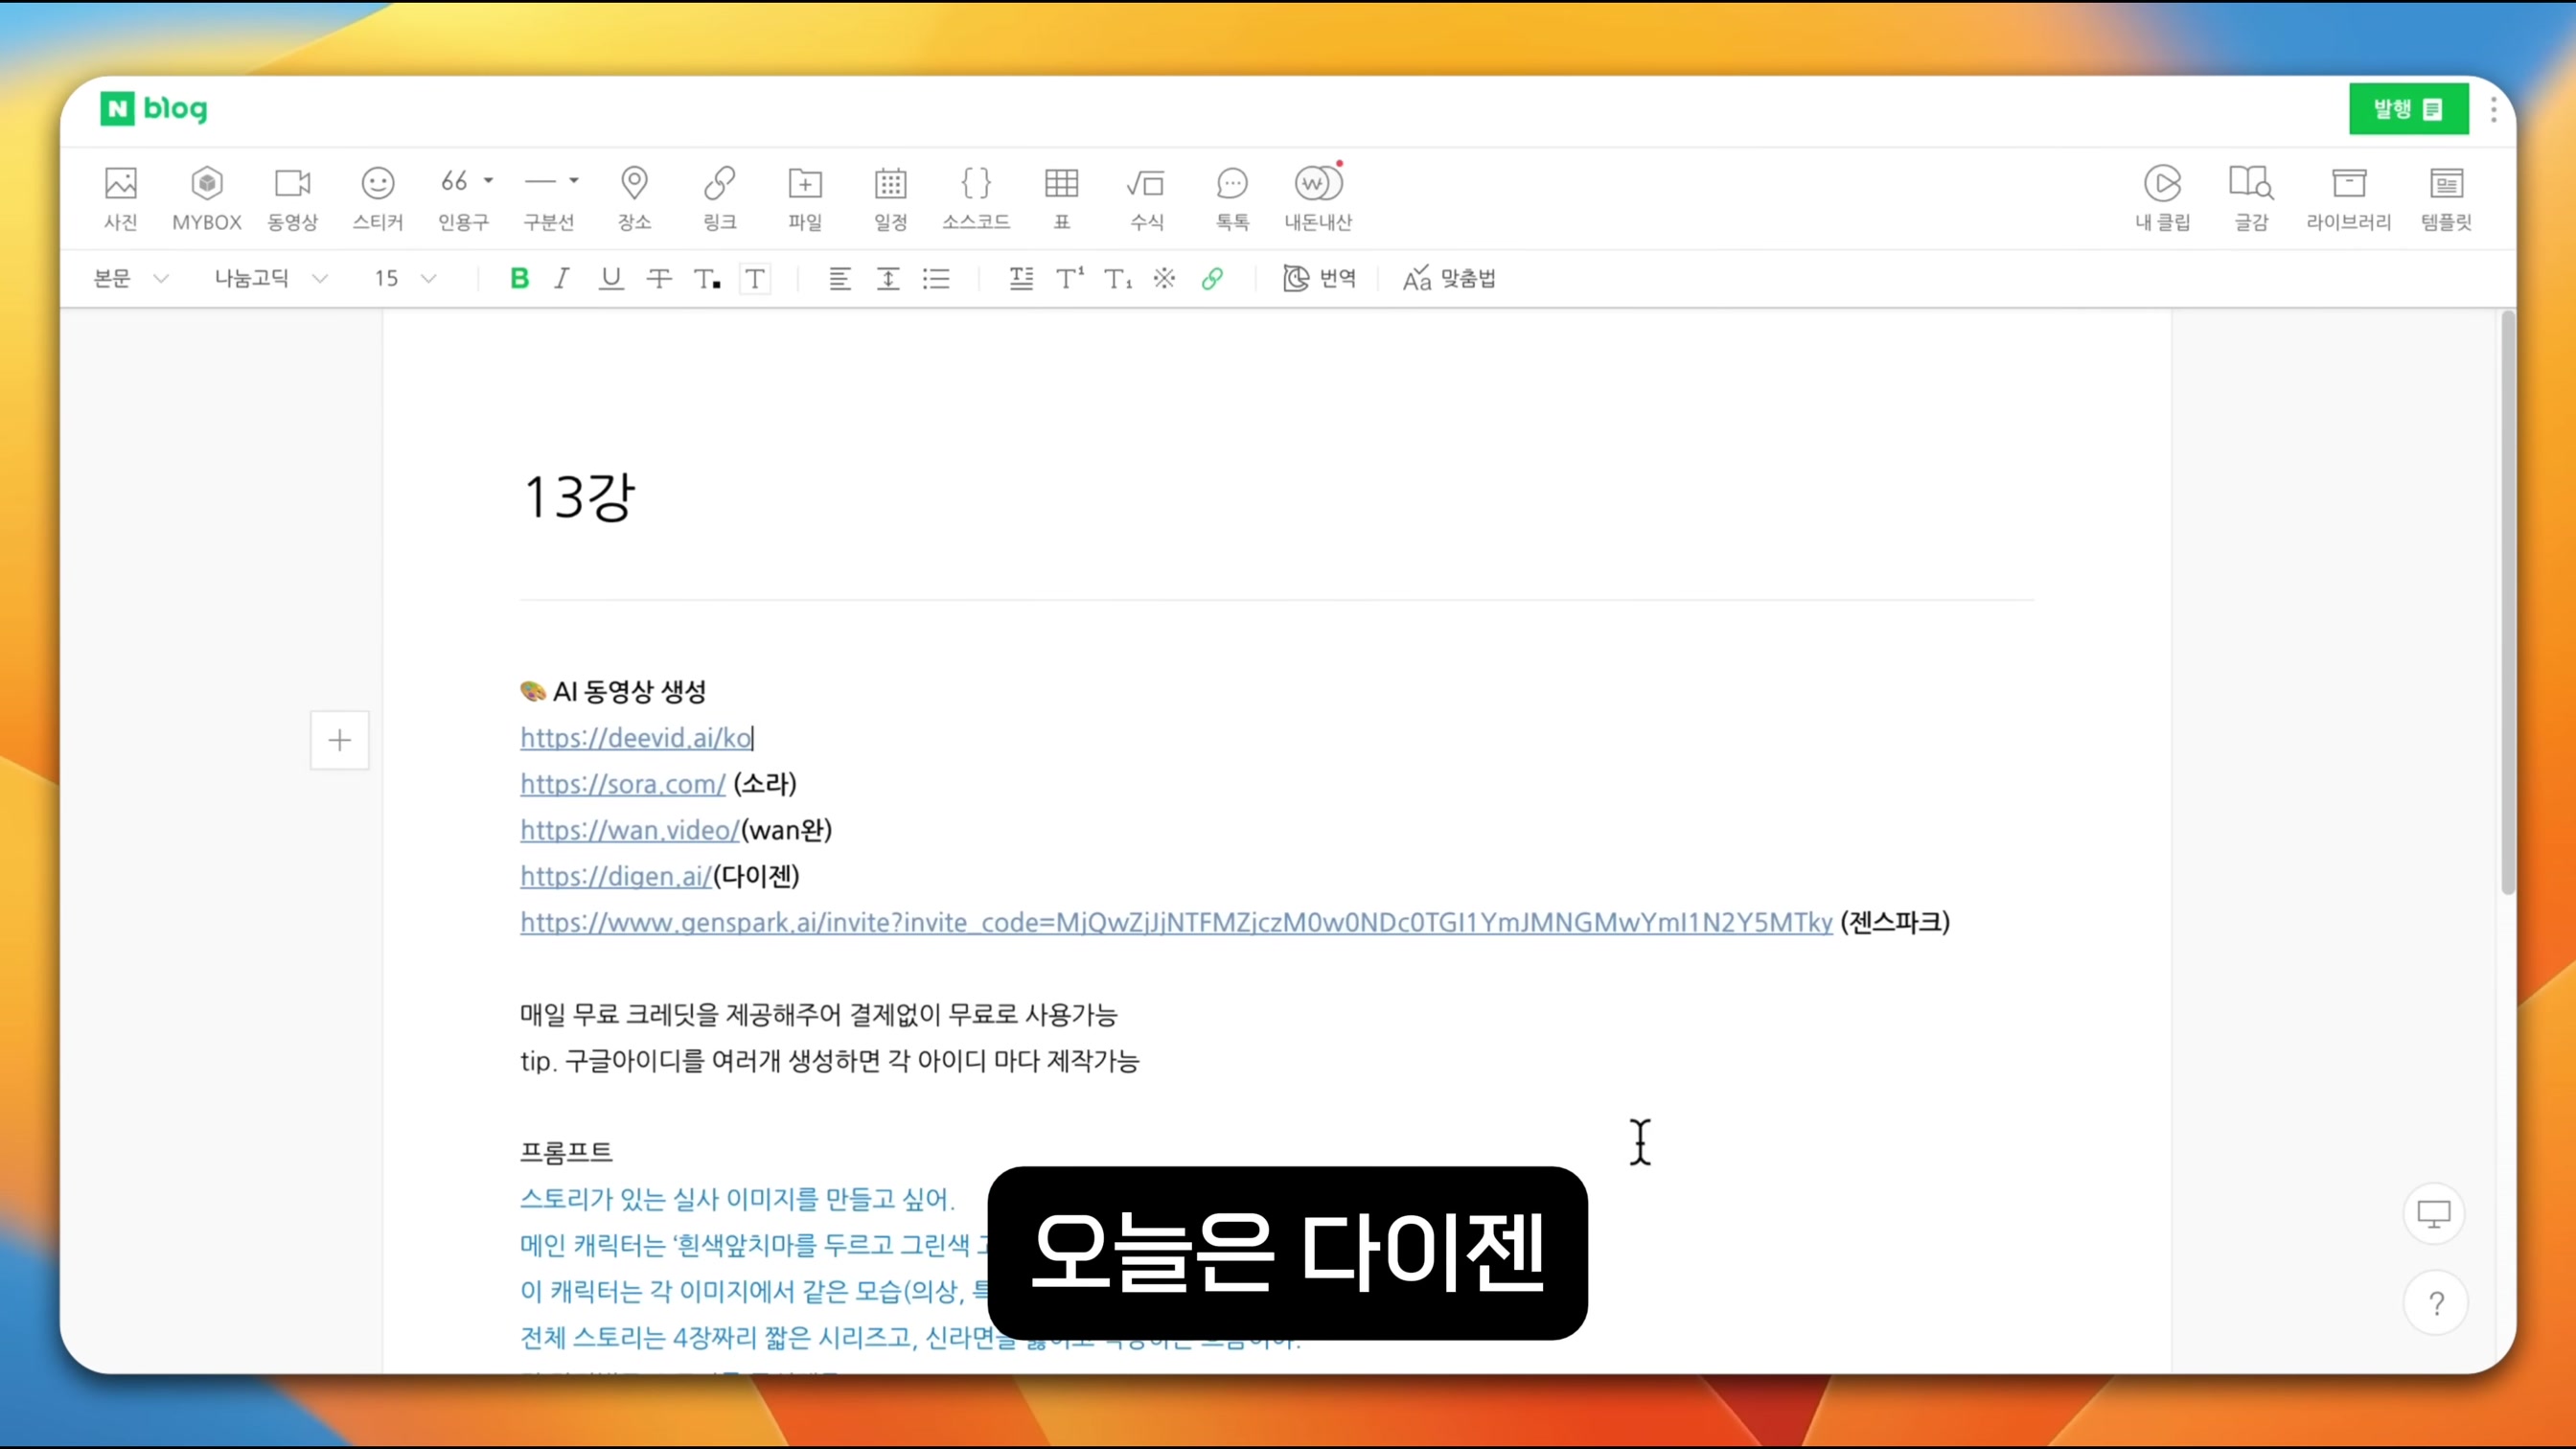This screenshot has width=2576, height=1449.
Task: Open the 스티커 sticker picker
Action: pyautogui.click(x=378, y=198)
